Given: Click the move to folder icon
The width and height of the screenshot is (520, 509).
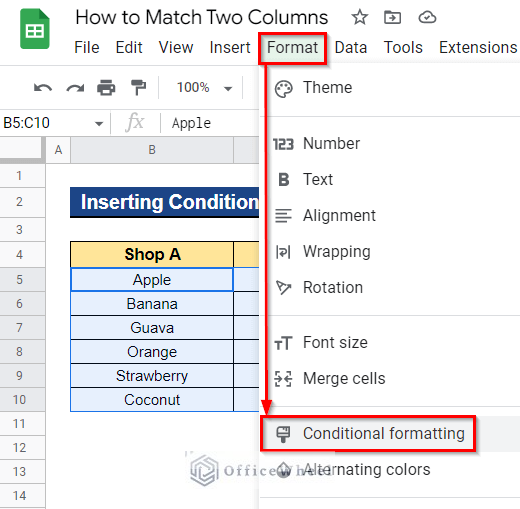Looking at the screenshot, I should pos(392,17).
